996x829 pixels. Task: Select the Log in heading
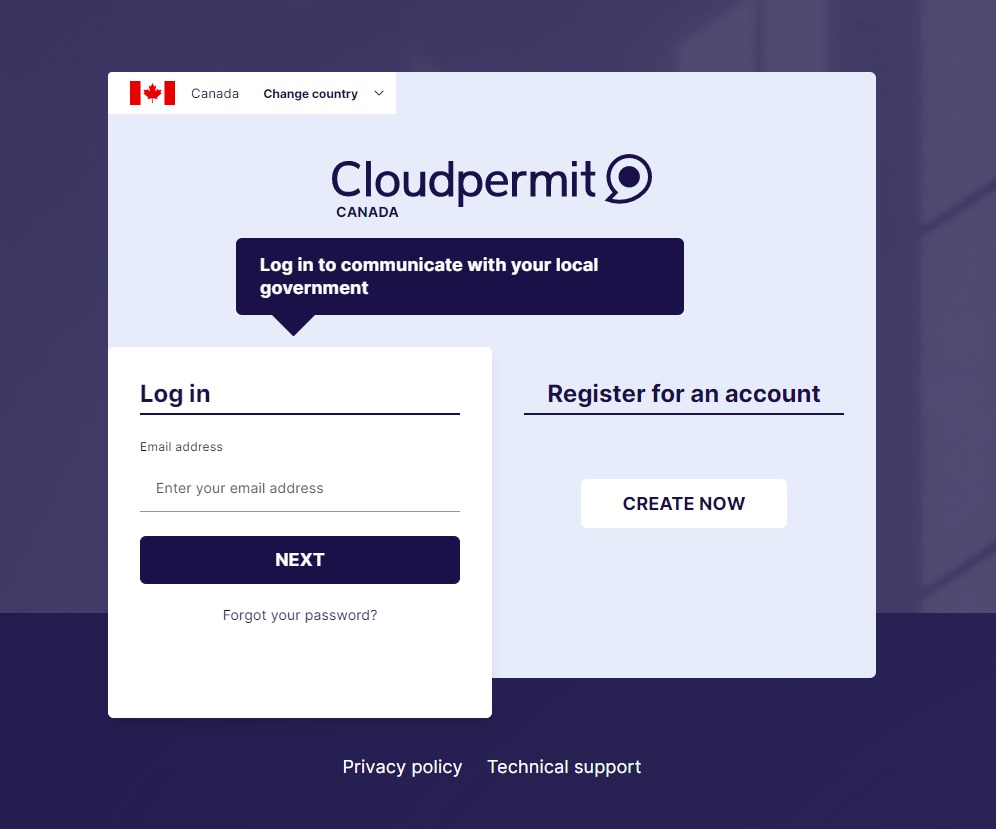175,394
